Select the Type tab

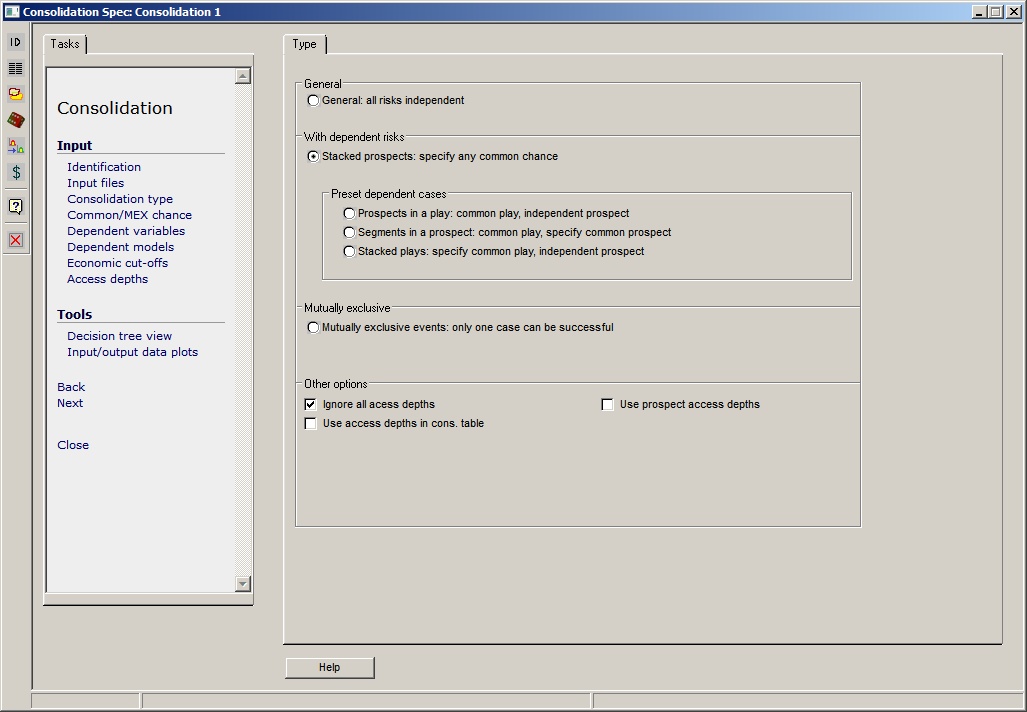pyautogui.click(x=305, y=44)
